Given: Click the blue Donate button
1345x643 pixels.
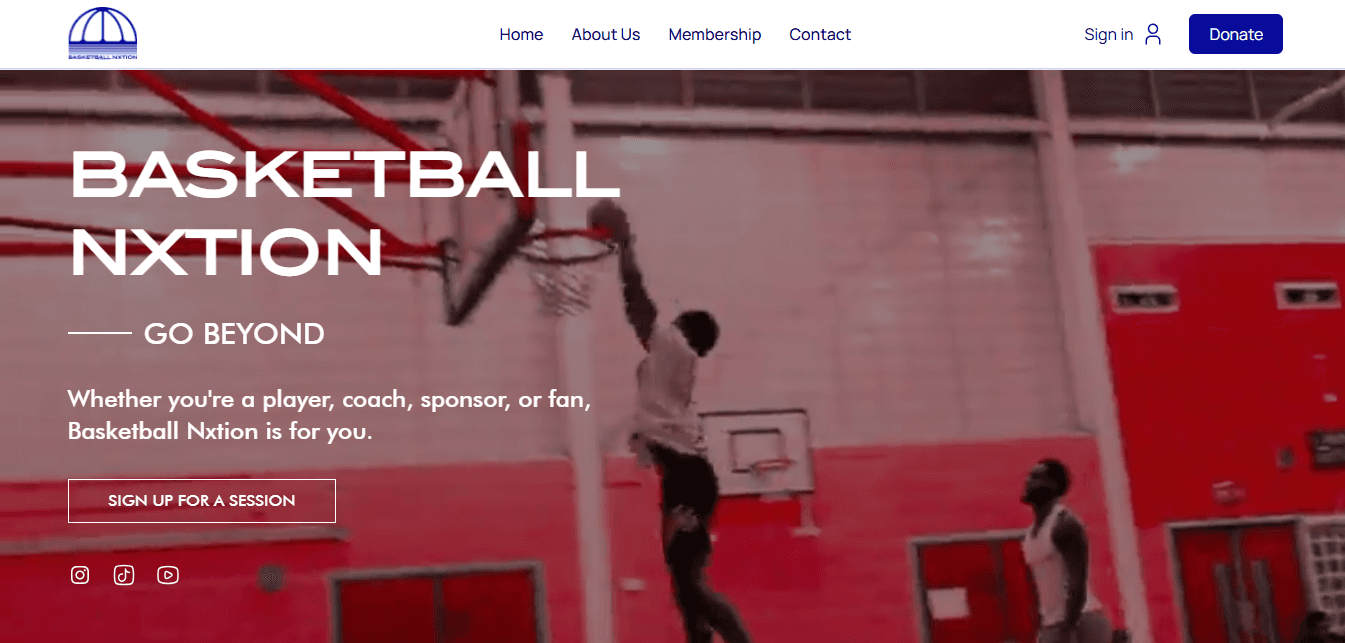Looking at the screenshot, I should [1236, 34].
